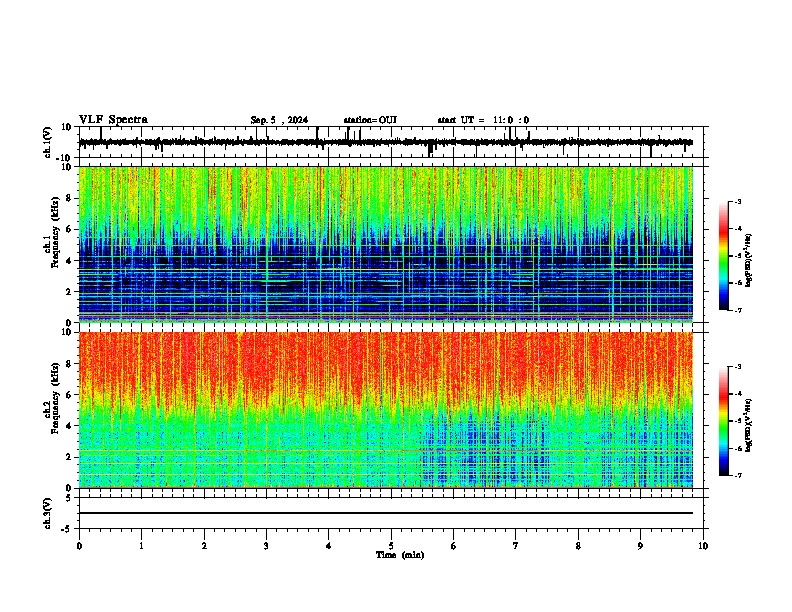Click time axis tick label 3
Viewport: 792px width, 612px height.
point(266,546)
